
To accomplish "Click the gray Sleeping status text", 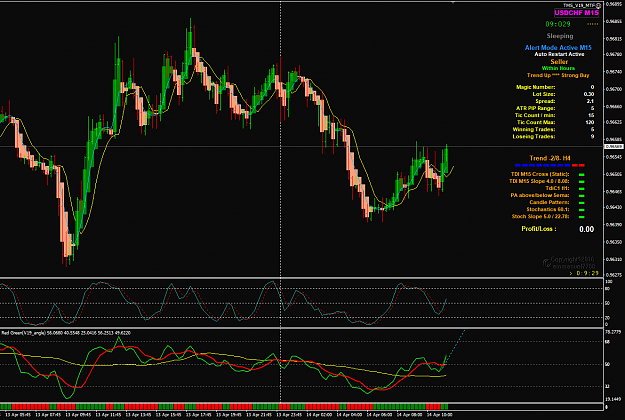I will tap(560, 36).
